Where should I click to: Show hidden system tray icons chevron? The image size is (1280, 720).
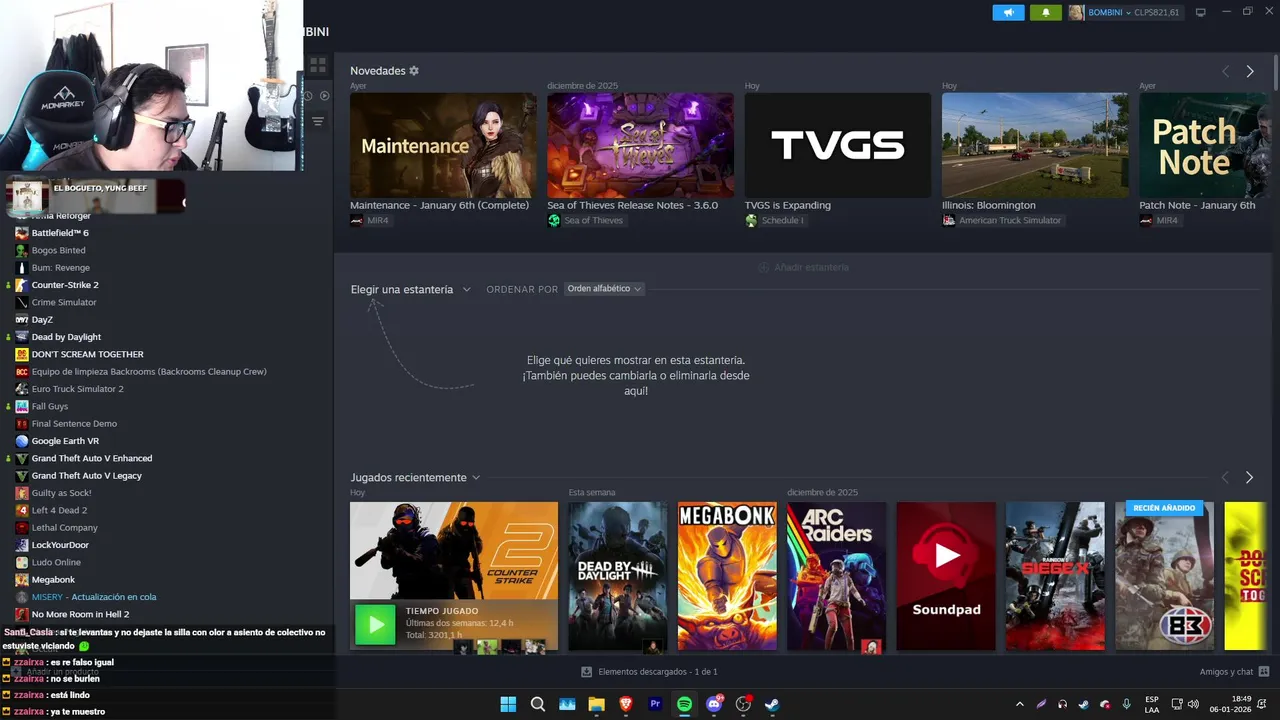point(1020,704)
